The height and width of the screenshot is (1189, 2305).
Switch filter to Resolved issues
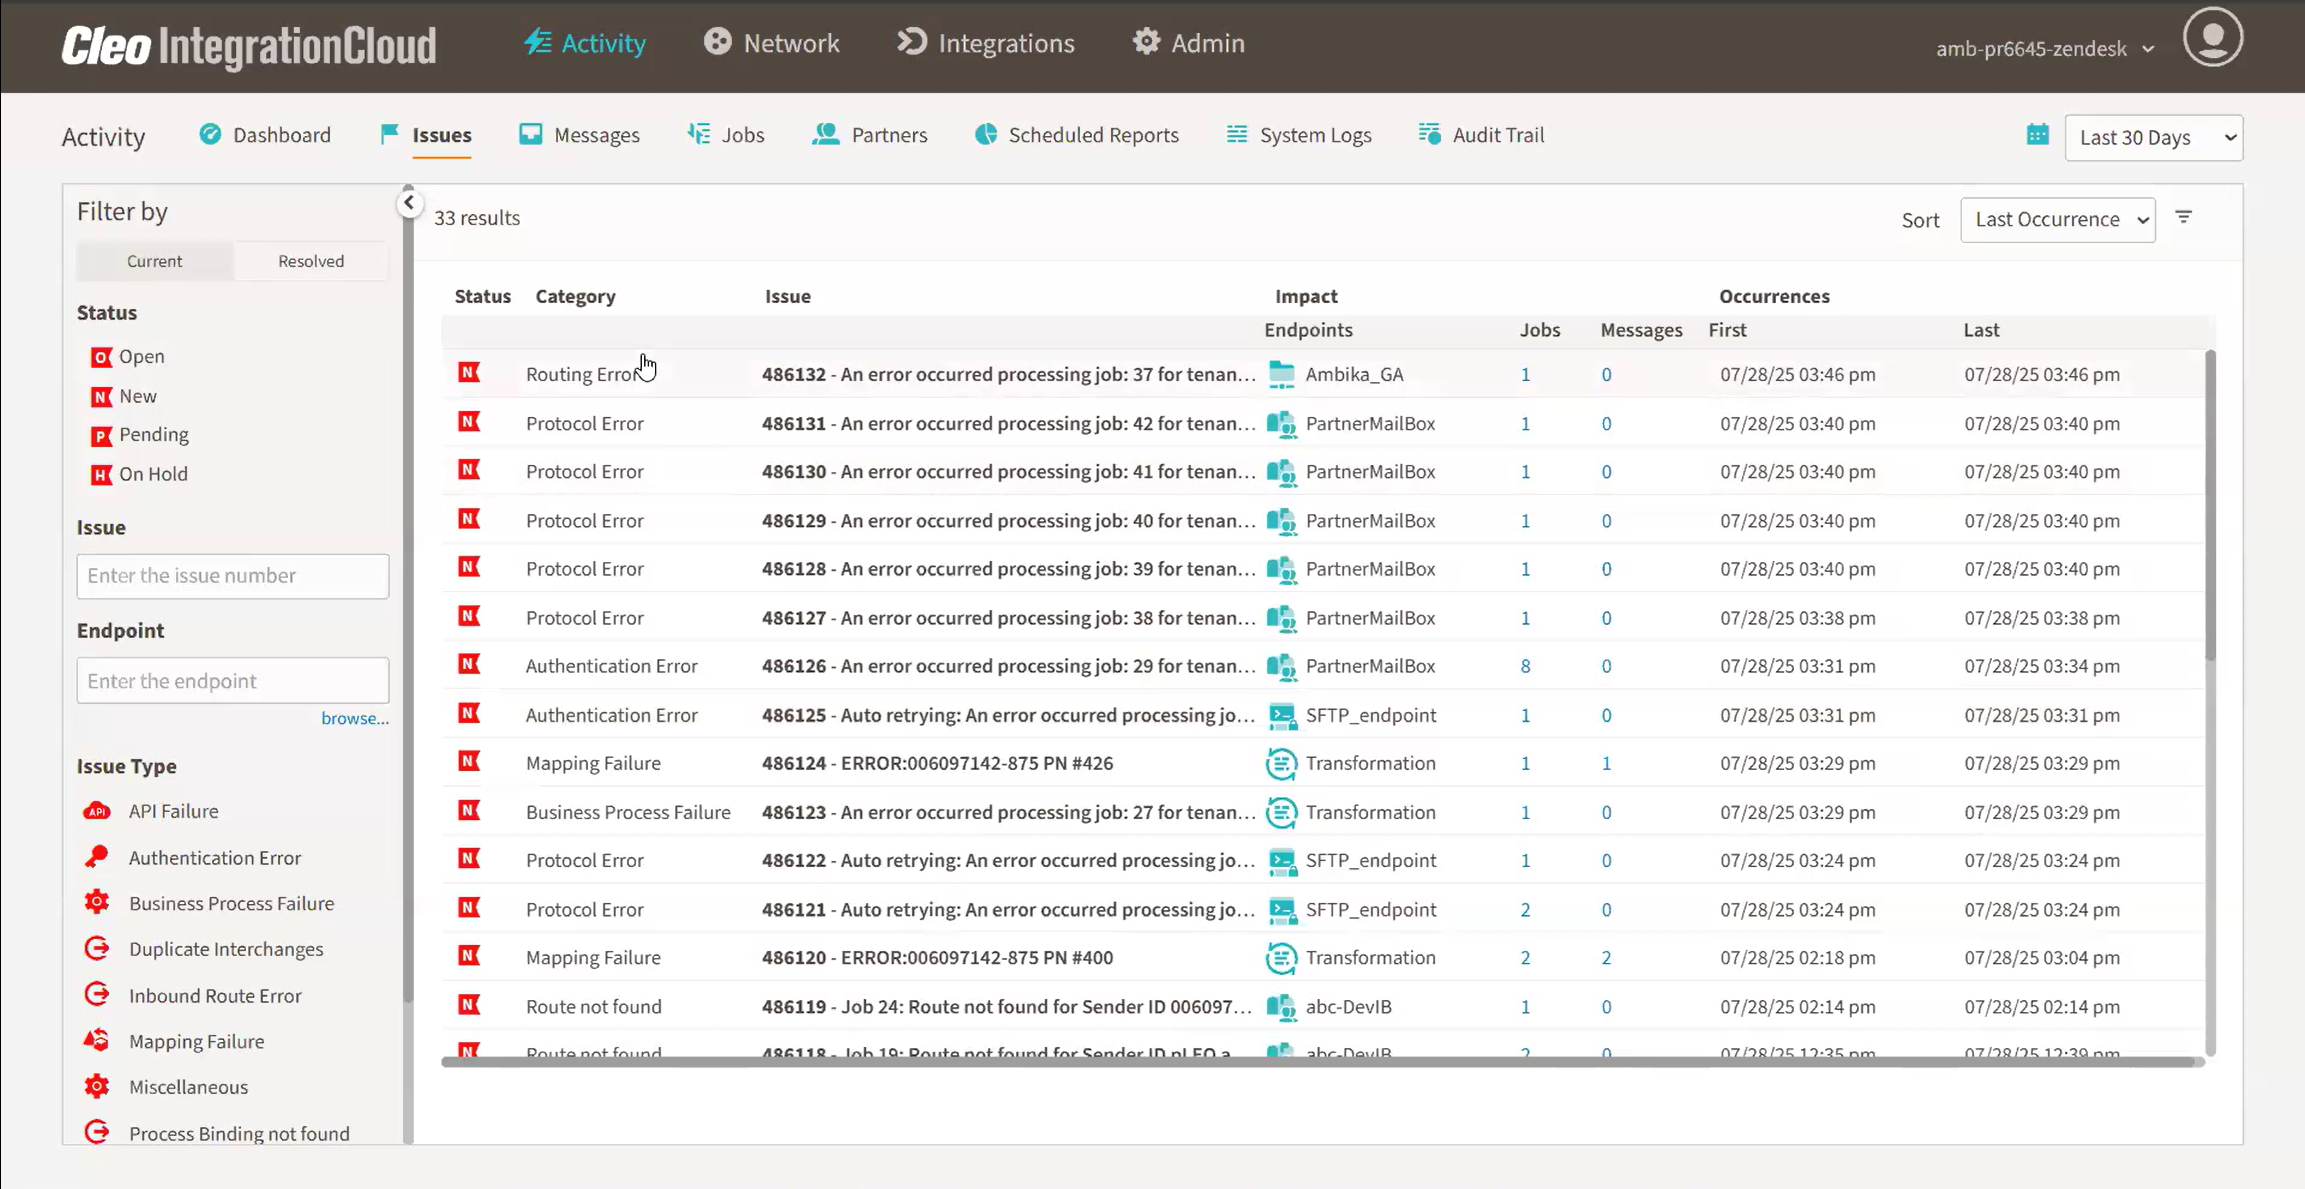pyautogui.click(x=310, y=260)
